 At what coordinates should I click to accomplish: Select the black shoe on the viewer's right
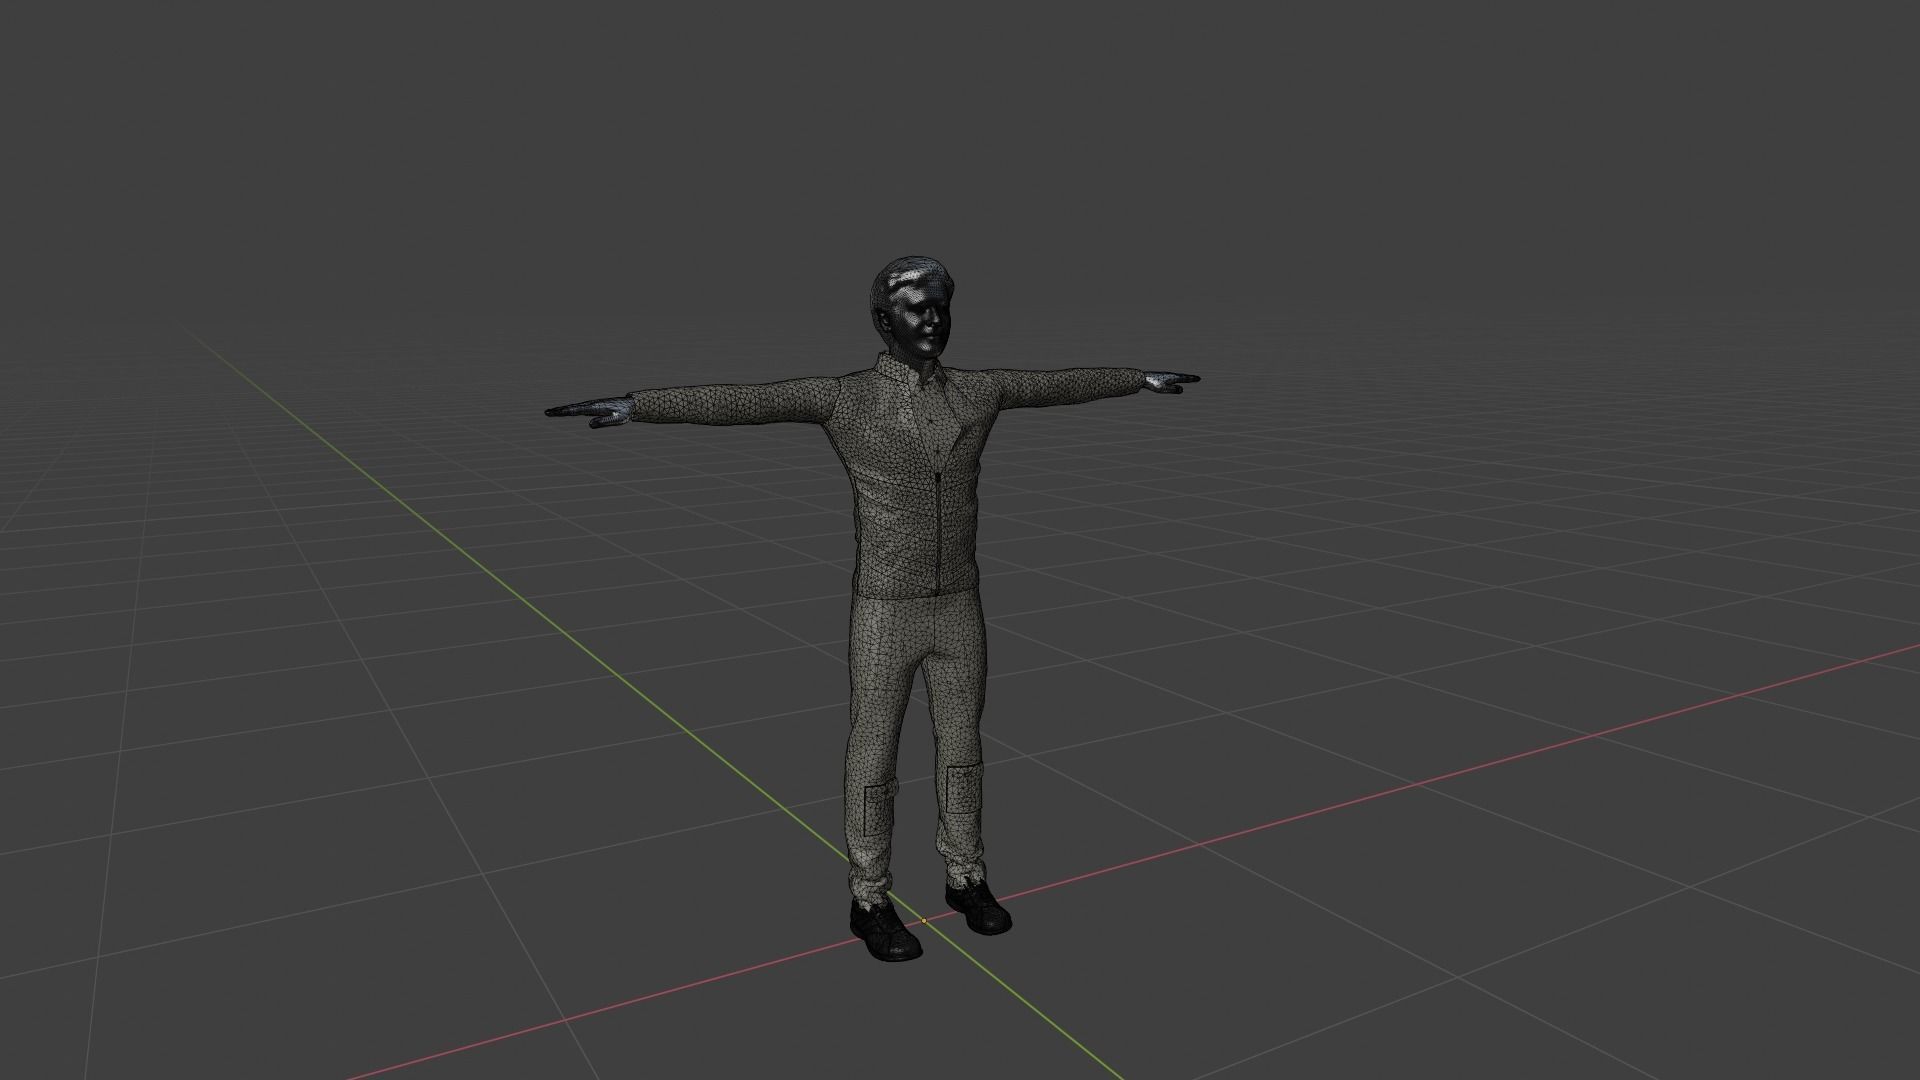(977, 907)
